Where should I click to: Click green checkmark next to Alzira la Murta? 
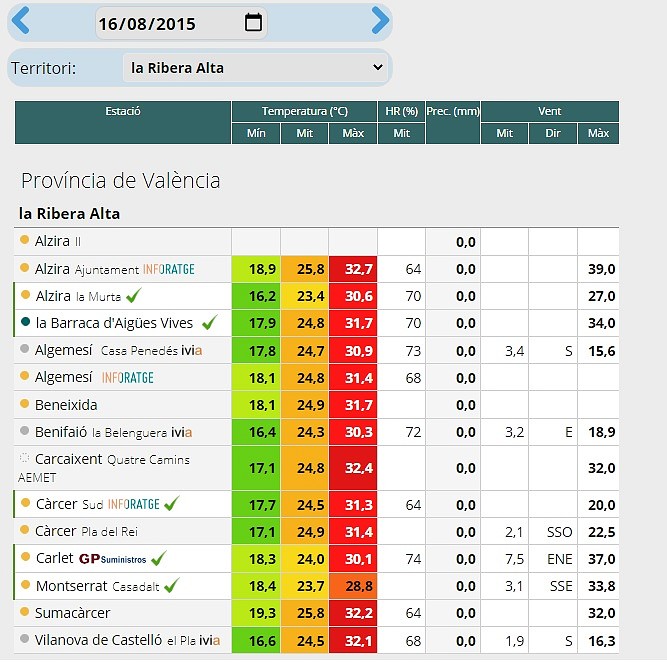click(134, 295)
